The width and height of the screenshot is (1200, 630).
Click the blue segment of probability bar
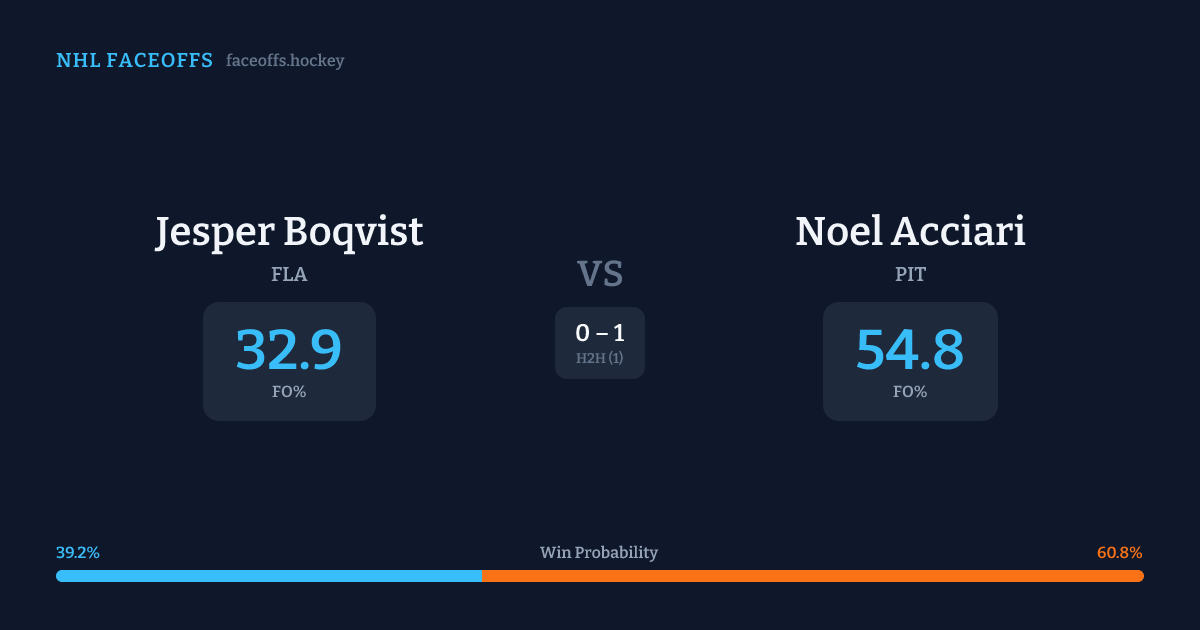pos(268,576)
